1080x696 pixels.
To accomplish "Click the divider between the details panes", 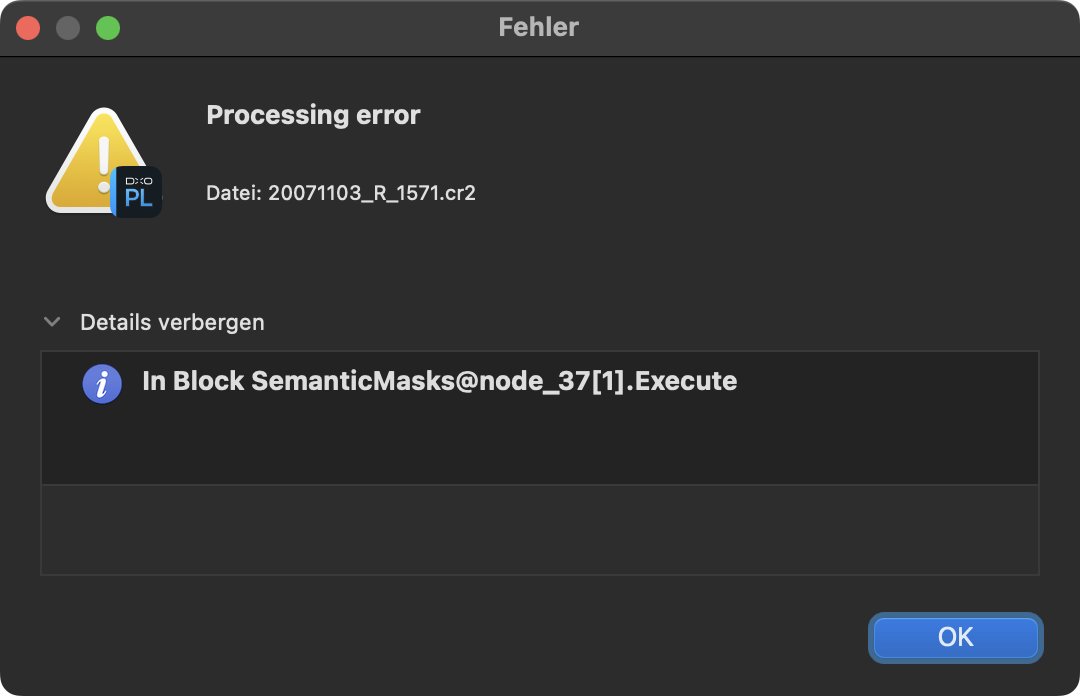I will 539,485.
